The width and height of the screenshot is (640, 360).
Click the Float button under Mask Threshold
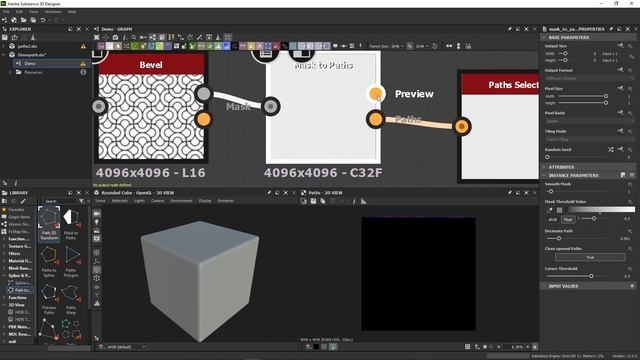click(567, 219)
